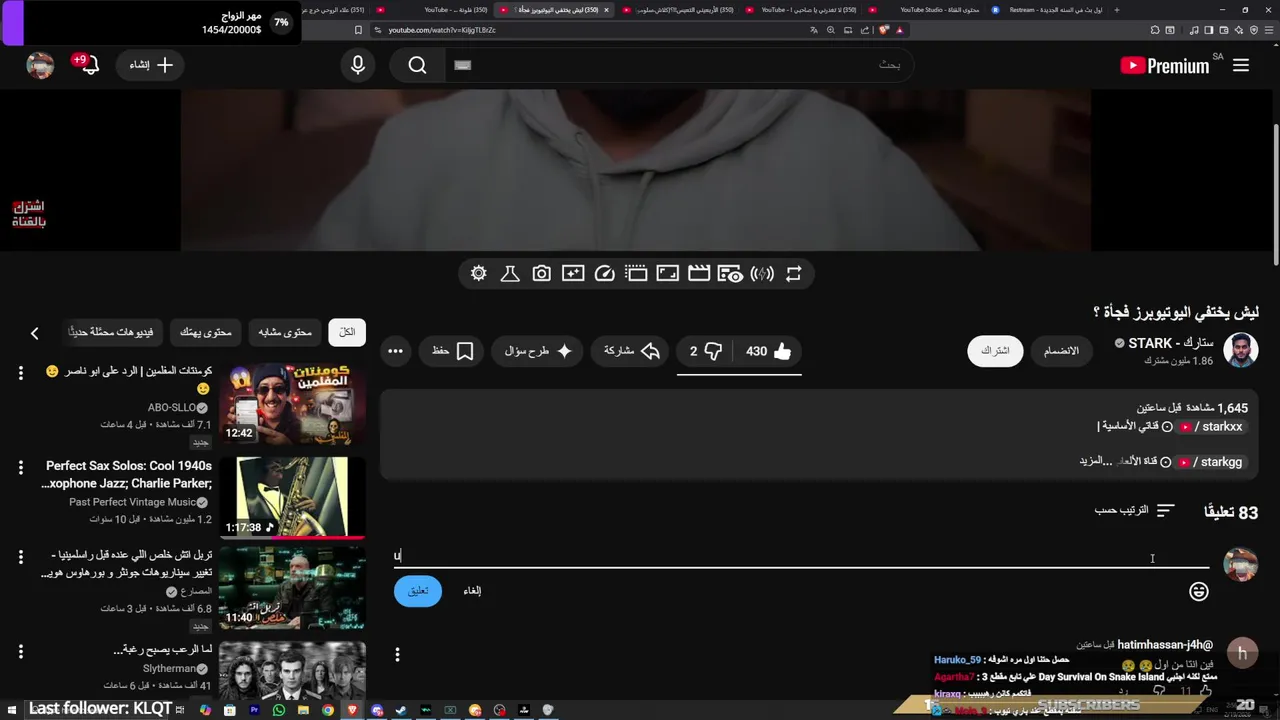This screenshot has height=720, width=1280.
Task: Open the sort by (الترتيب حسب) dropdown
Action: pyautogui.click(x=1134, y=510)
